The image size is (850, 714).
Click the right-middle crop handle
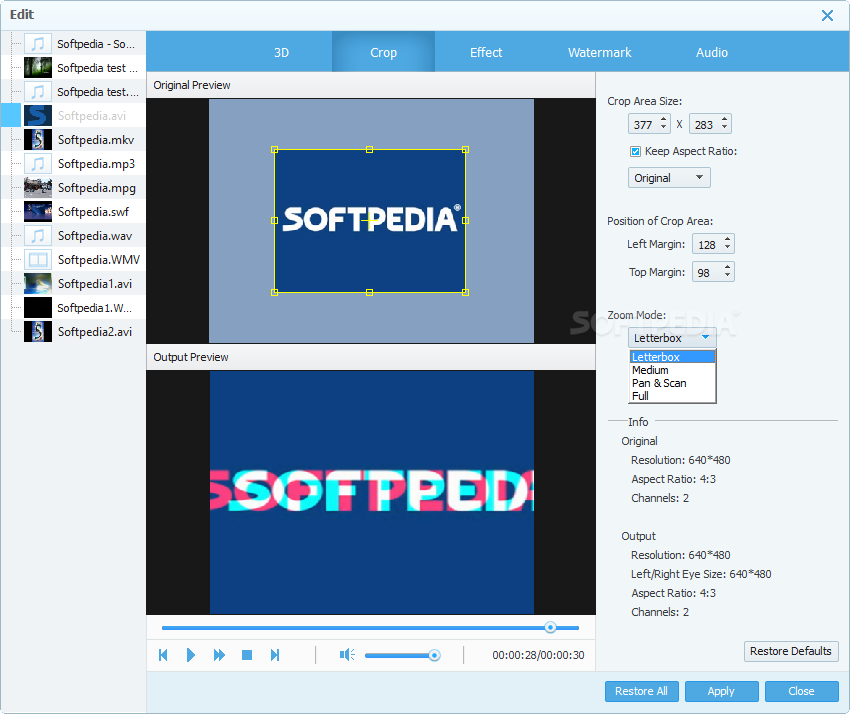[x=465, y=221]
